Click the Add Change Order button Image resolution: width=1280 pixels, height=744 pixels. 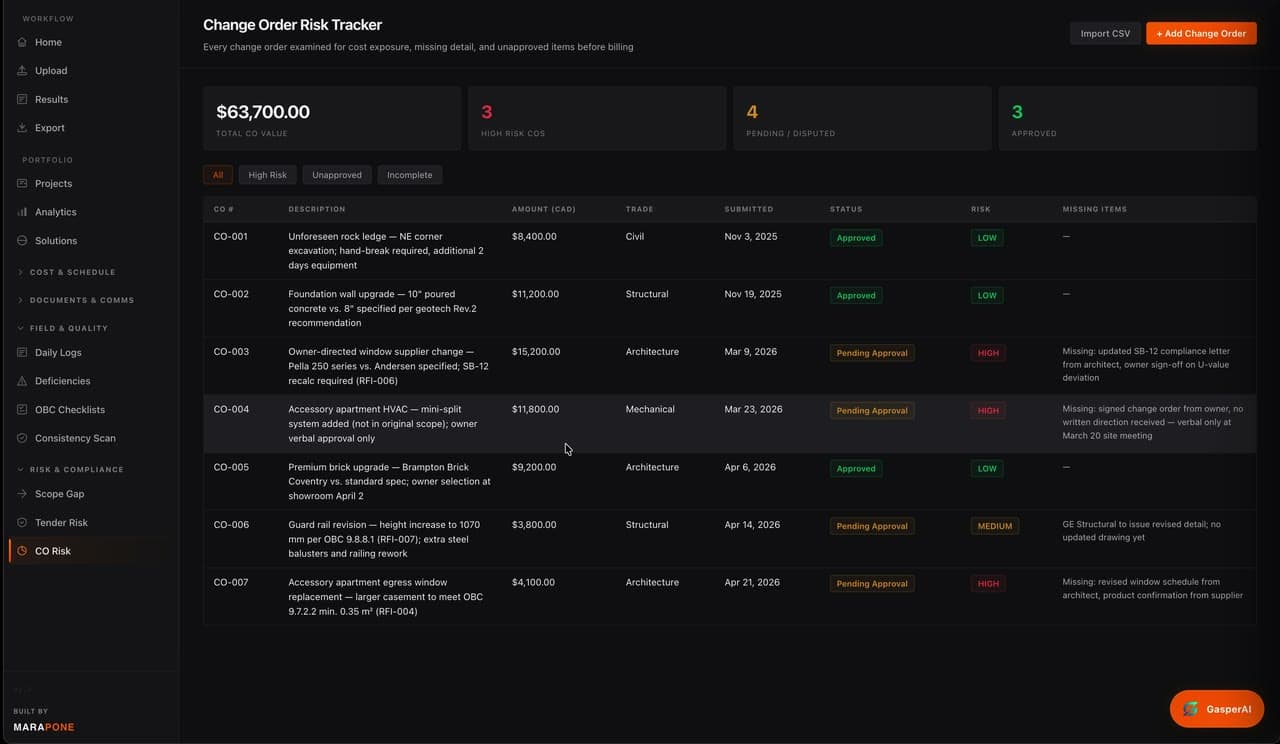(1201, 33)
